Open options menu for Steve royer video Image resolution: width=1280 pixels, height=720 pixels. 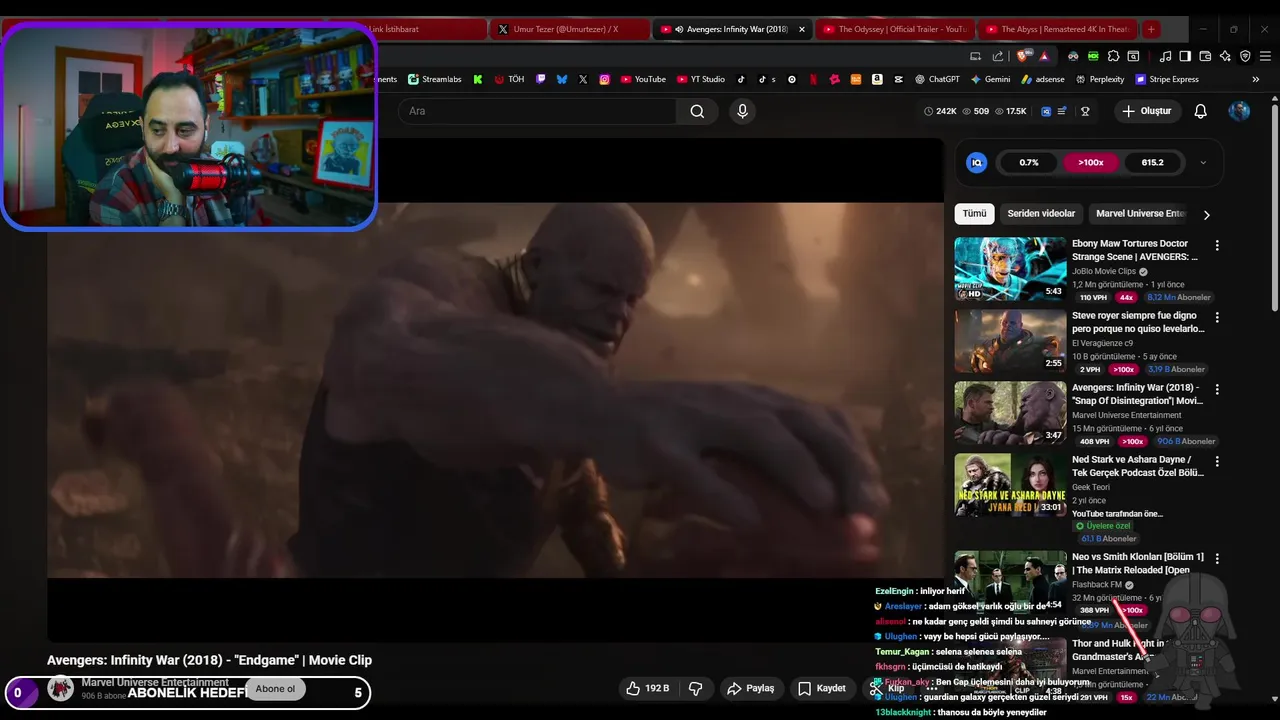tap(1217, 317)
